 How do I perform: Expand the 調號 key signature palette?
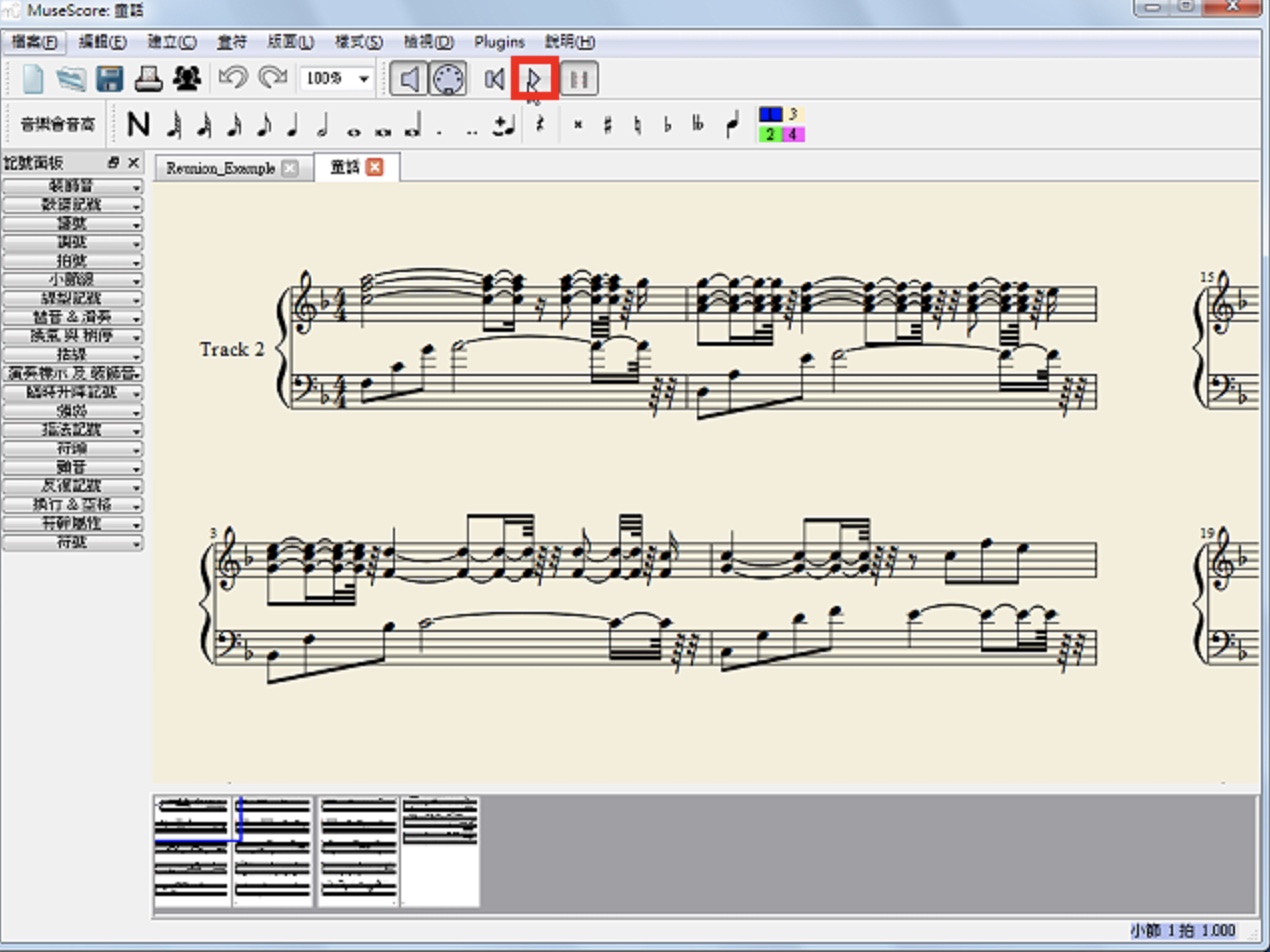point(74,242)
